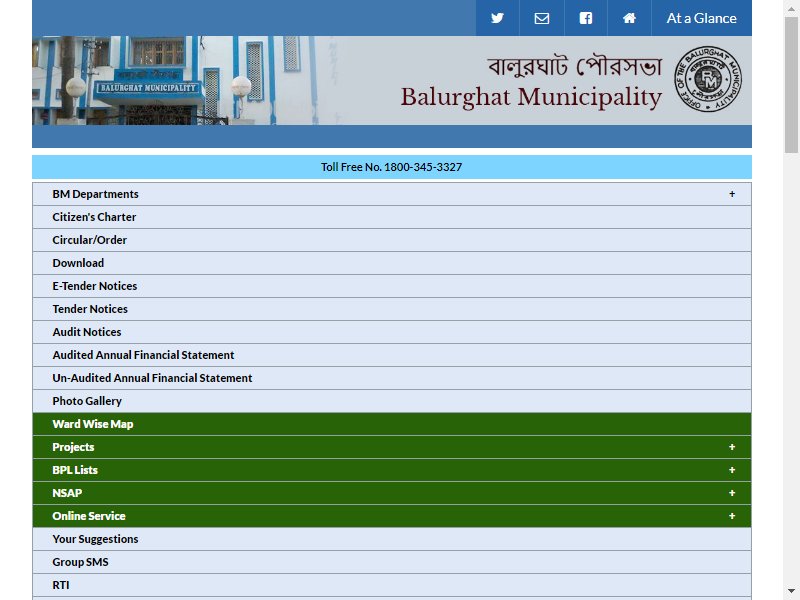Image resolution: width=800 pixels, height=600 pixels.
Task: Go to Home via house icon
Action: coord(629,18)
